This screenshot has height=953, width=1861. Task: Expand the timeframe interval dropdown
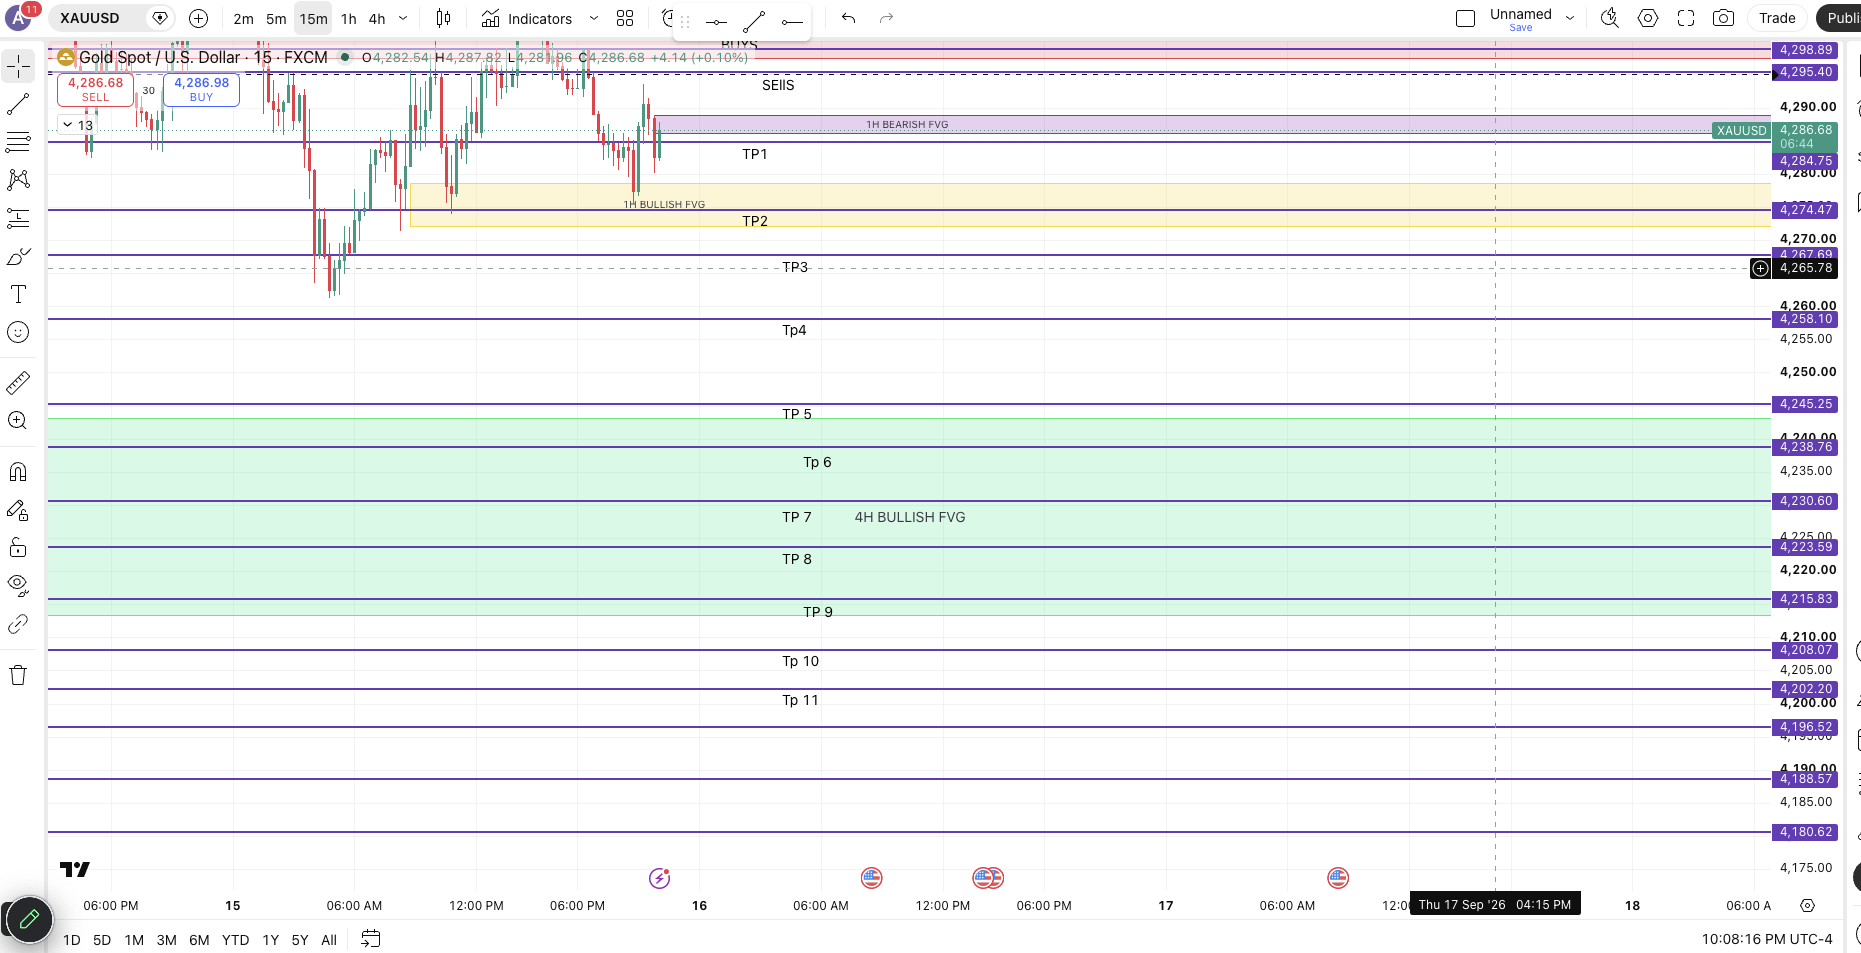click(403, 18)
